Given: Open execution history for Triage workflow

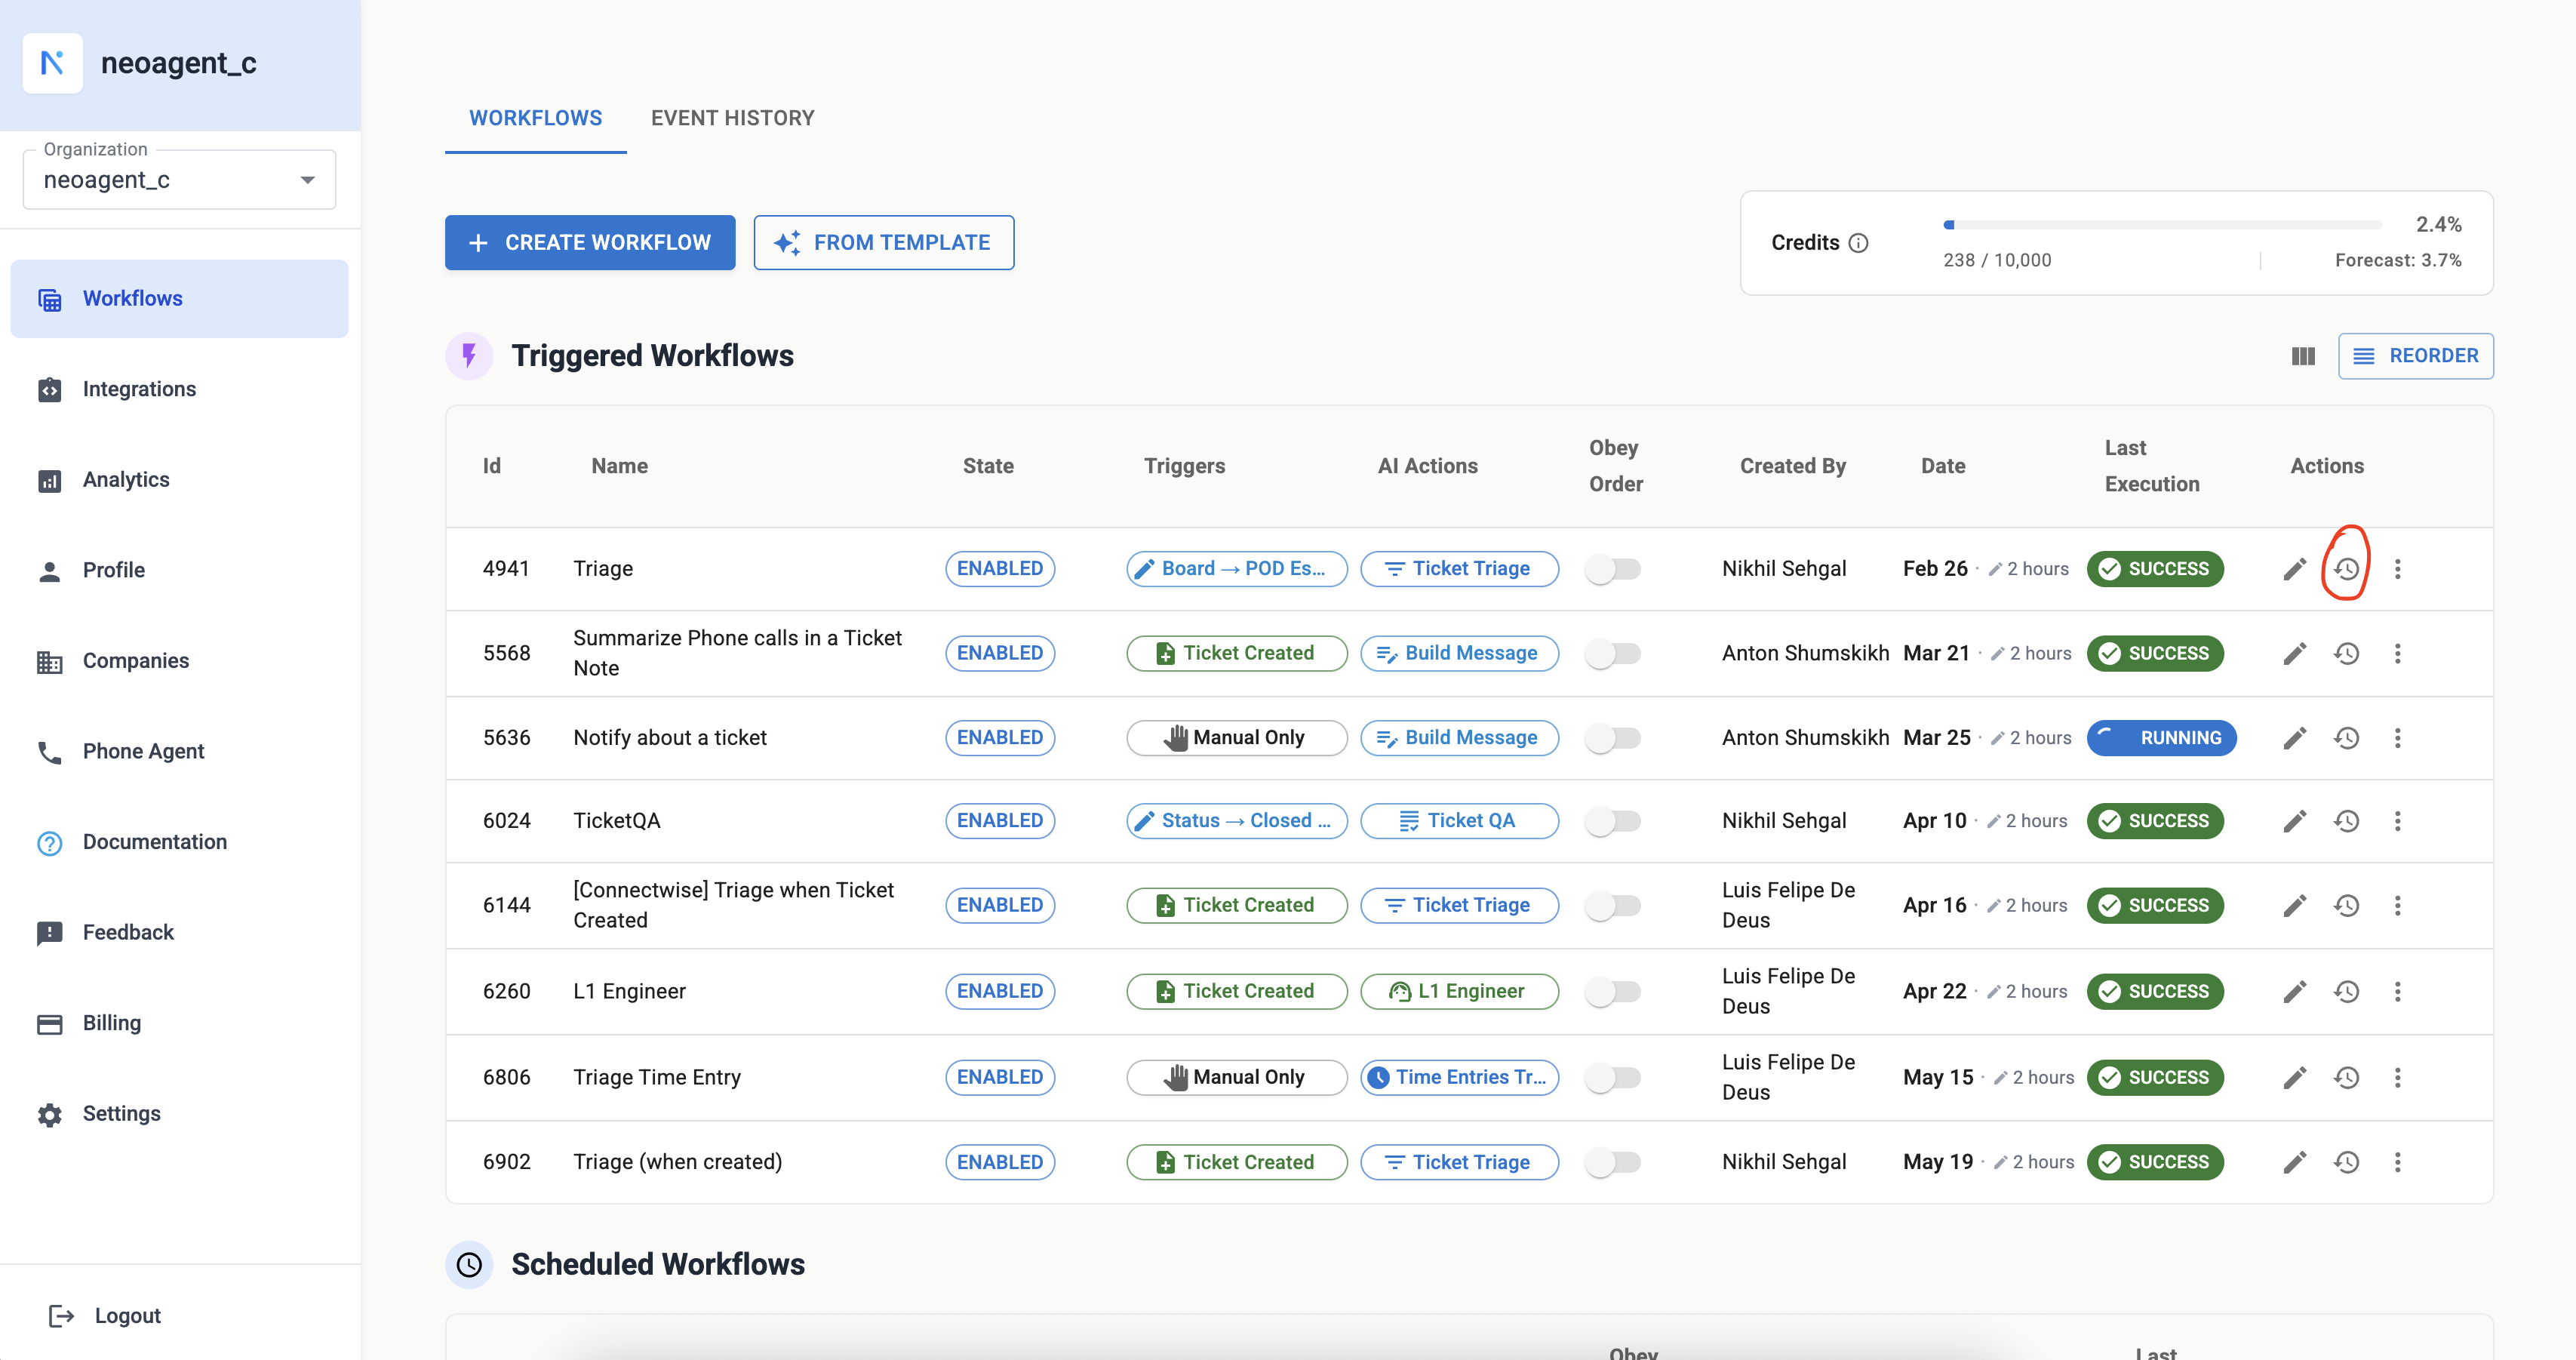Looking at the screenshot, I should pos(2346,569).
